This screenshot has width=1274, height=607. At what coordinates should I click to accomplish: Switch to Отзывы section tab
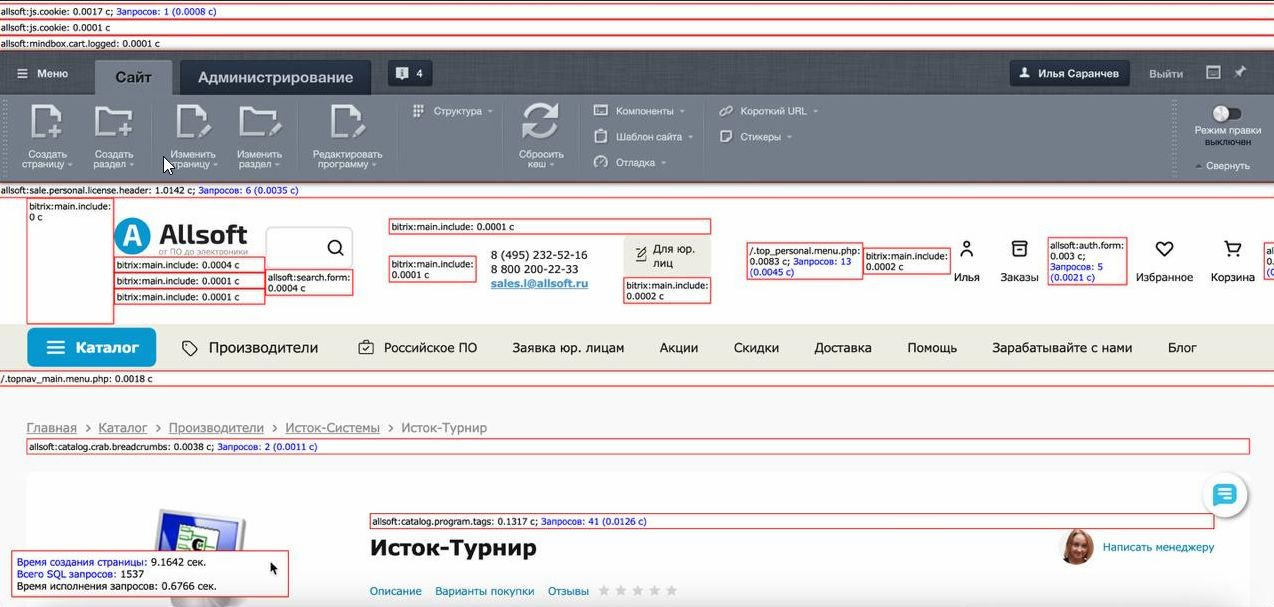point(568,591)
